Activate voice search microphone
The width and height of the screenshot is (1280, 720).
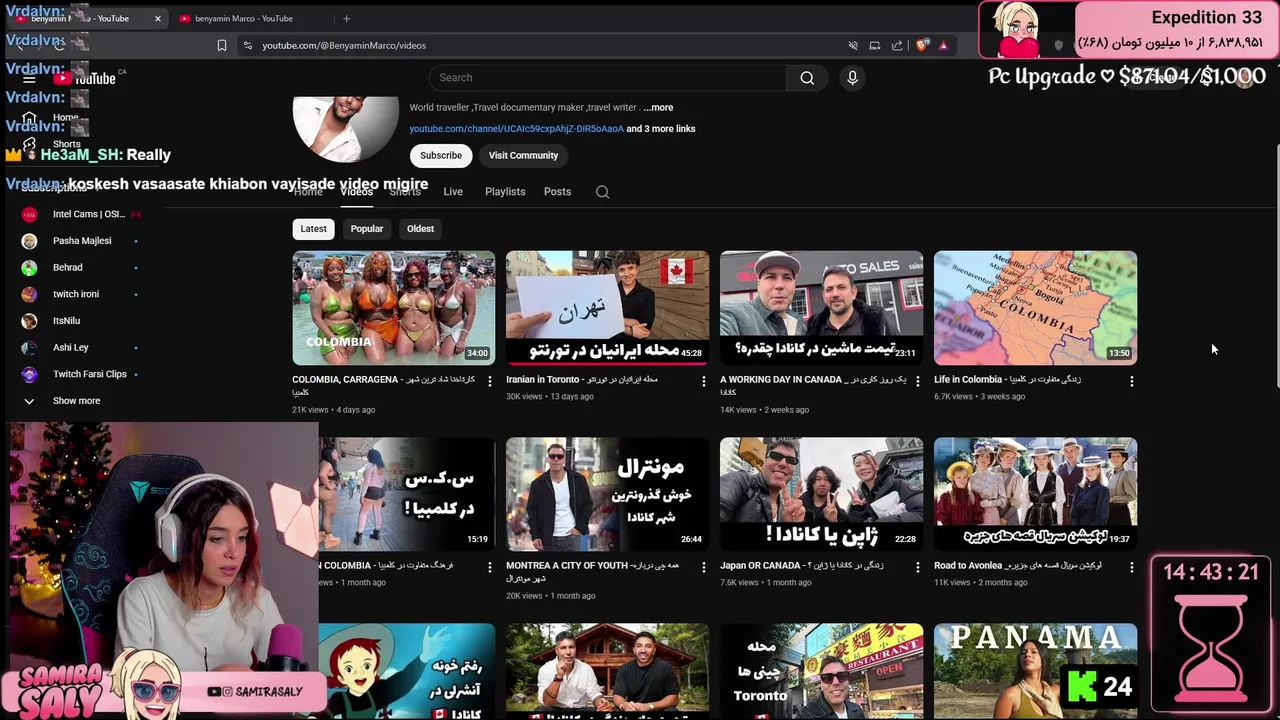coord(852,78)
